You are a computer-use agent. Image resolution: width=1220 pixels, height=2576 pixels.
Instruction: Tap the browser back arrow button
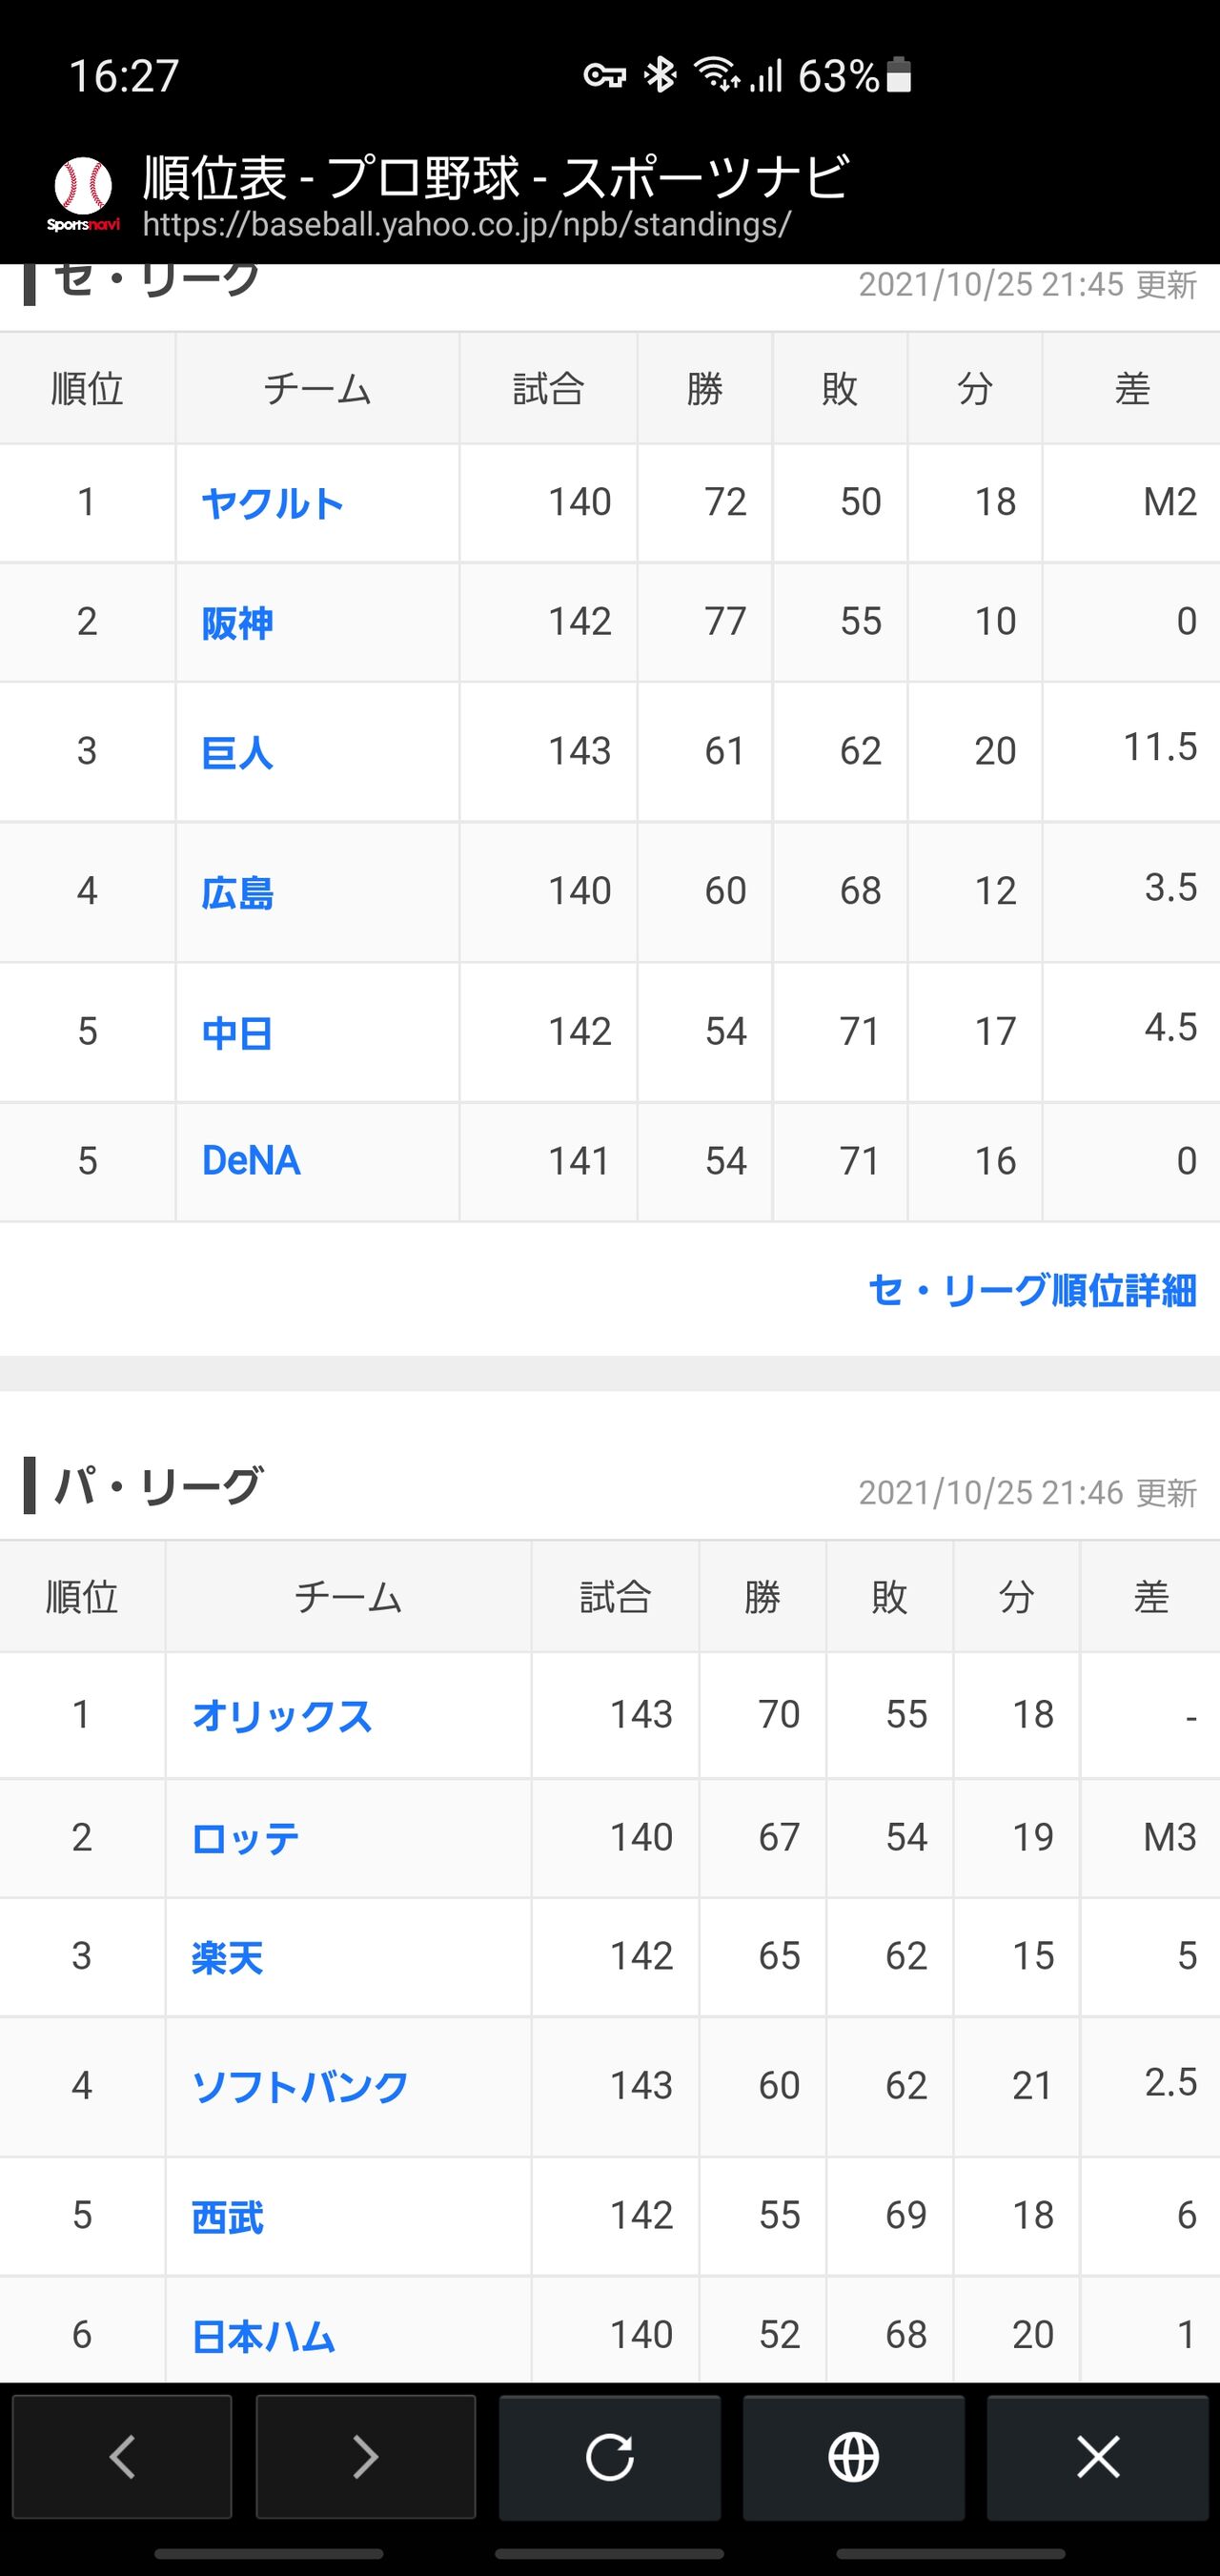coord(122,2455)
